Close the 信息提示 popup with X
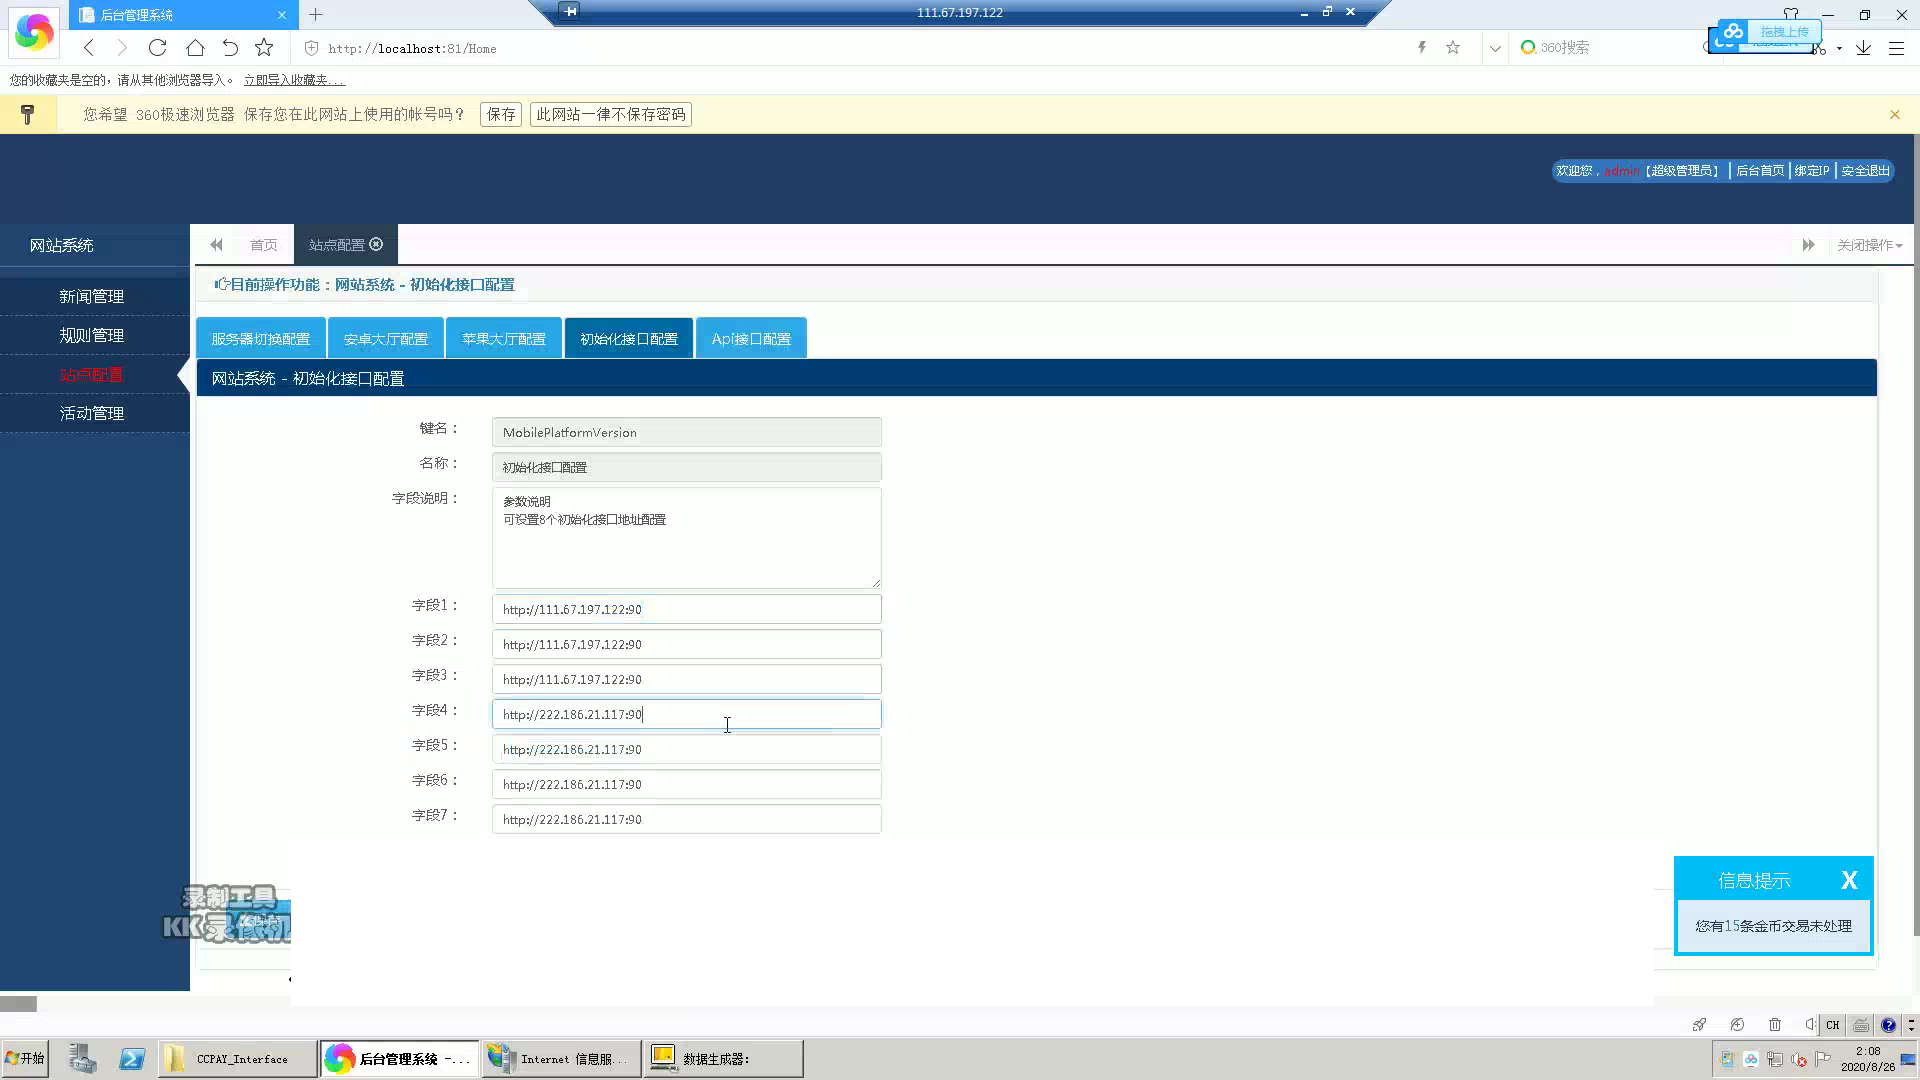 coord(1849,880)
